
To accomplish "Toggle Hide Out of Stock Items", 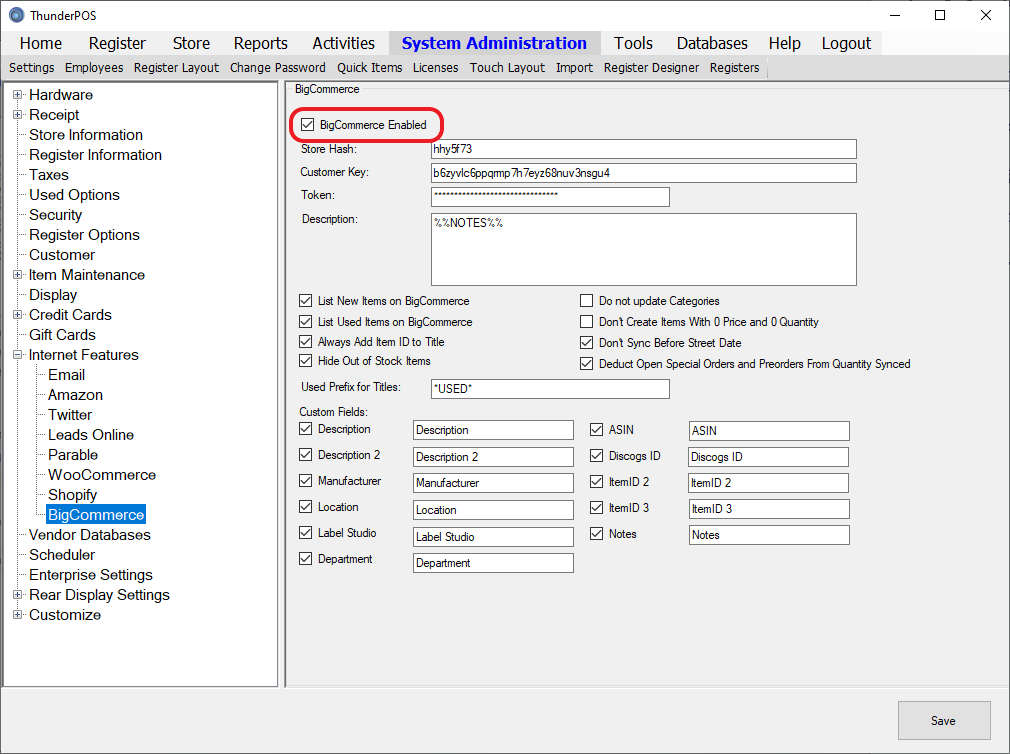I will (306, 361).
